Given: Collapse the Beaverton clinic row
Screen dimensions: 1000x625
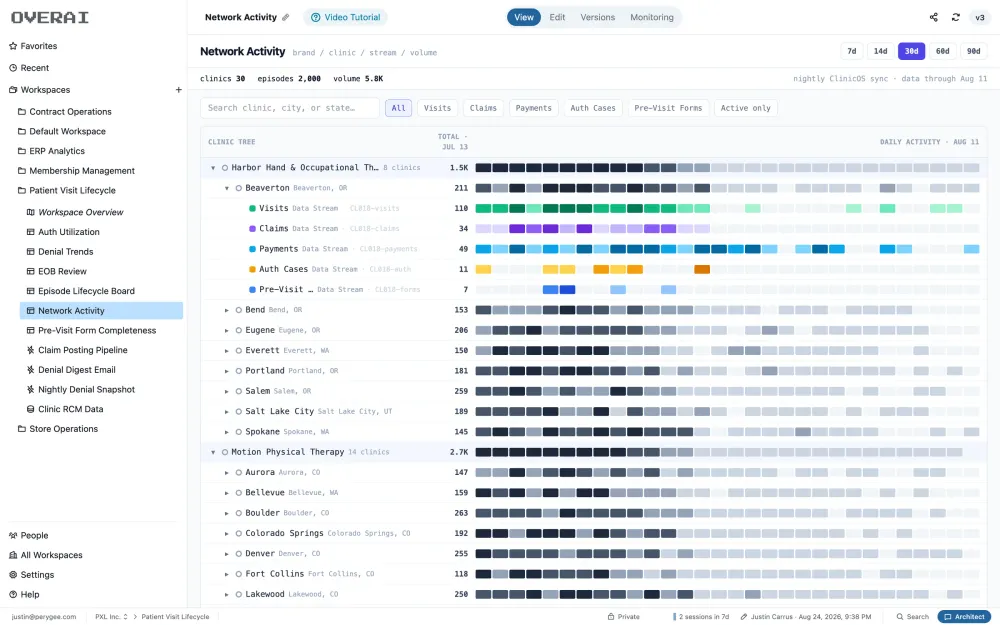Looking at the screenshot, I should (x=226, y=188).
